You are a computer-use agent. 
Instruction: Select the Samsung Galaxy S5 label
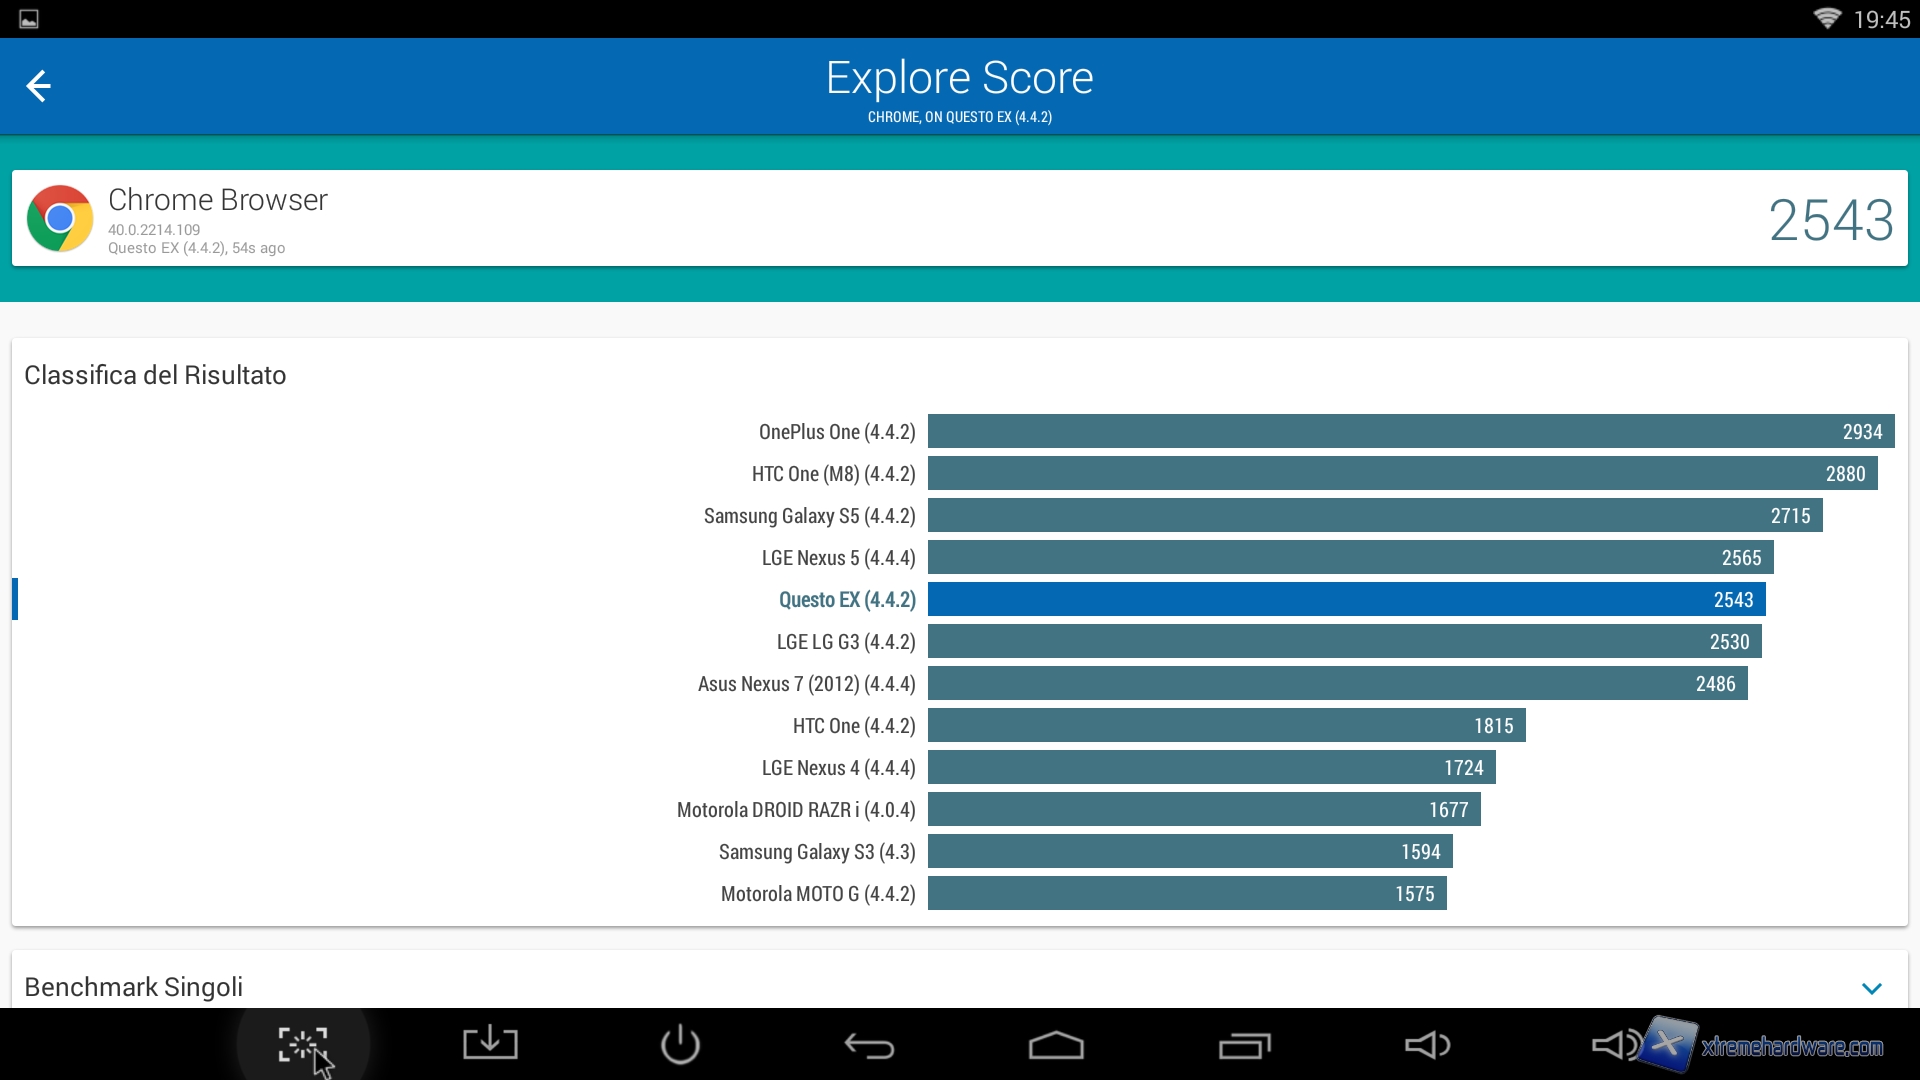(809, 516)
